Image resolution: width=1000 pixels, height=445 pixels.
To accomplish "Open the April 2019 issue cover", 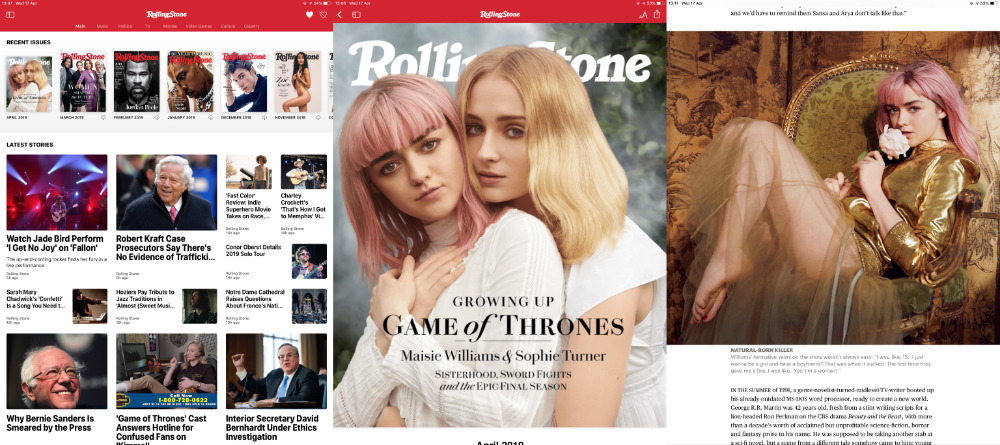I will [x=29, y=82].
